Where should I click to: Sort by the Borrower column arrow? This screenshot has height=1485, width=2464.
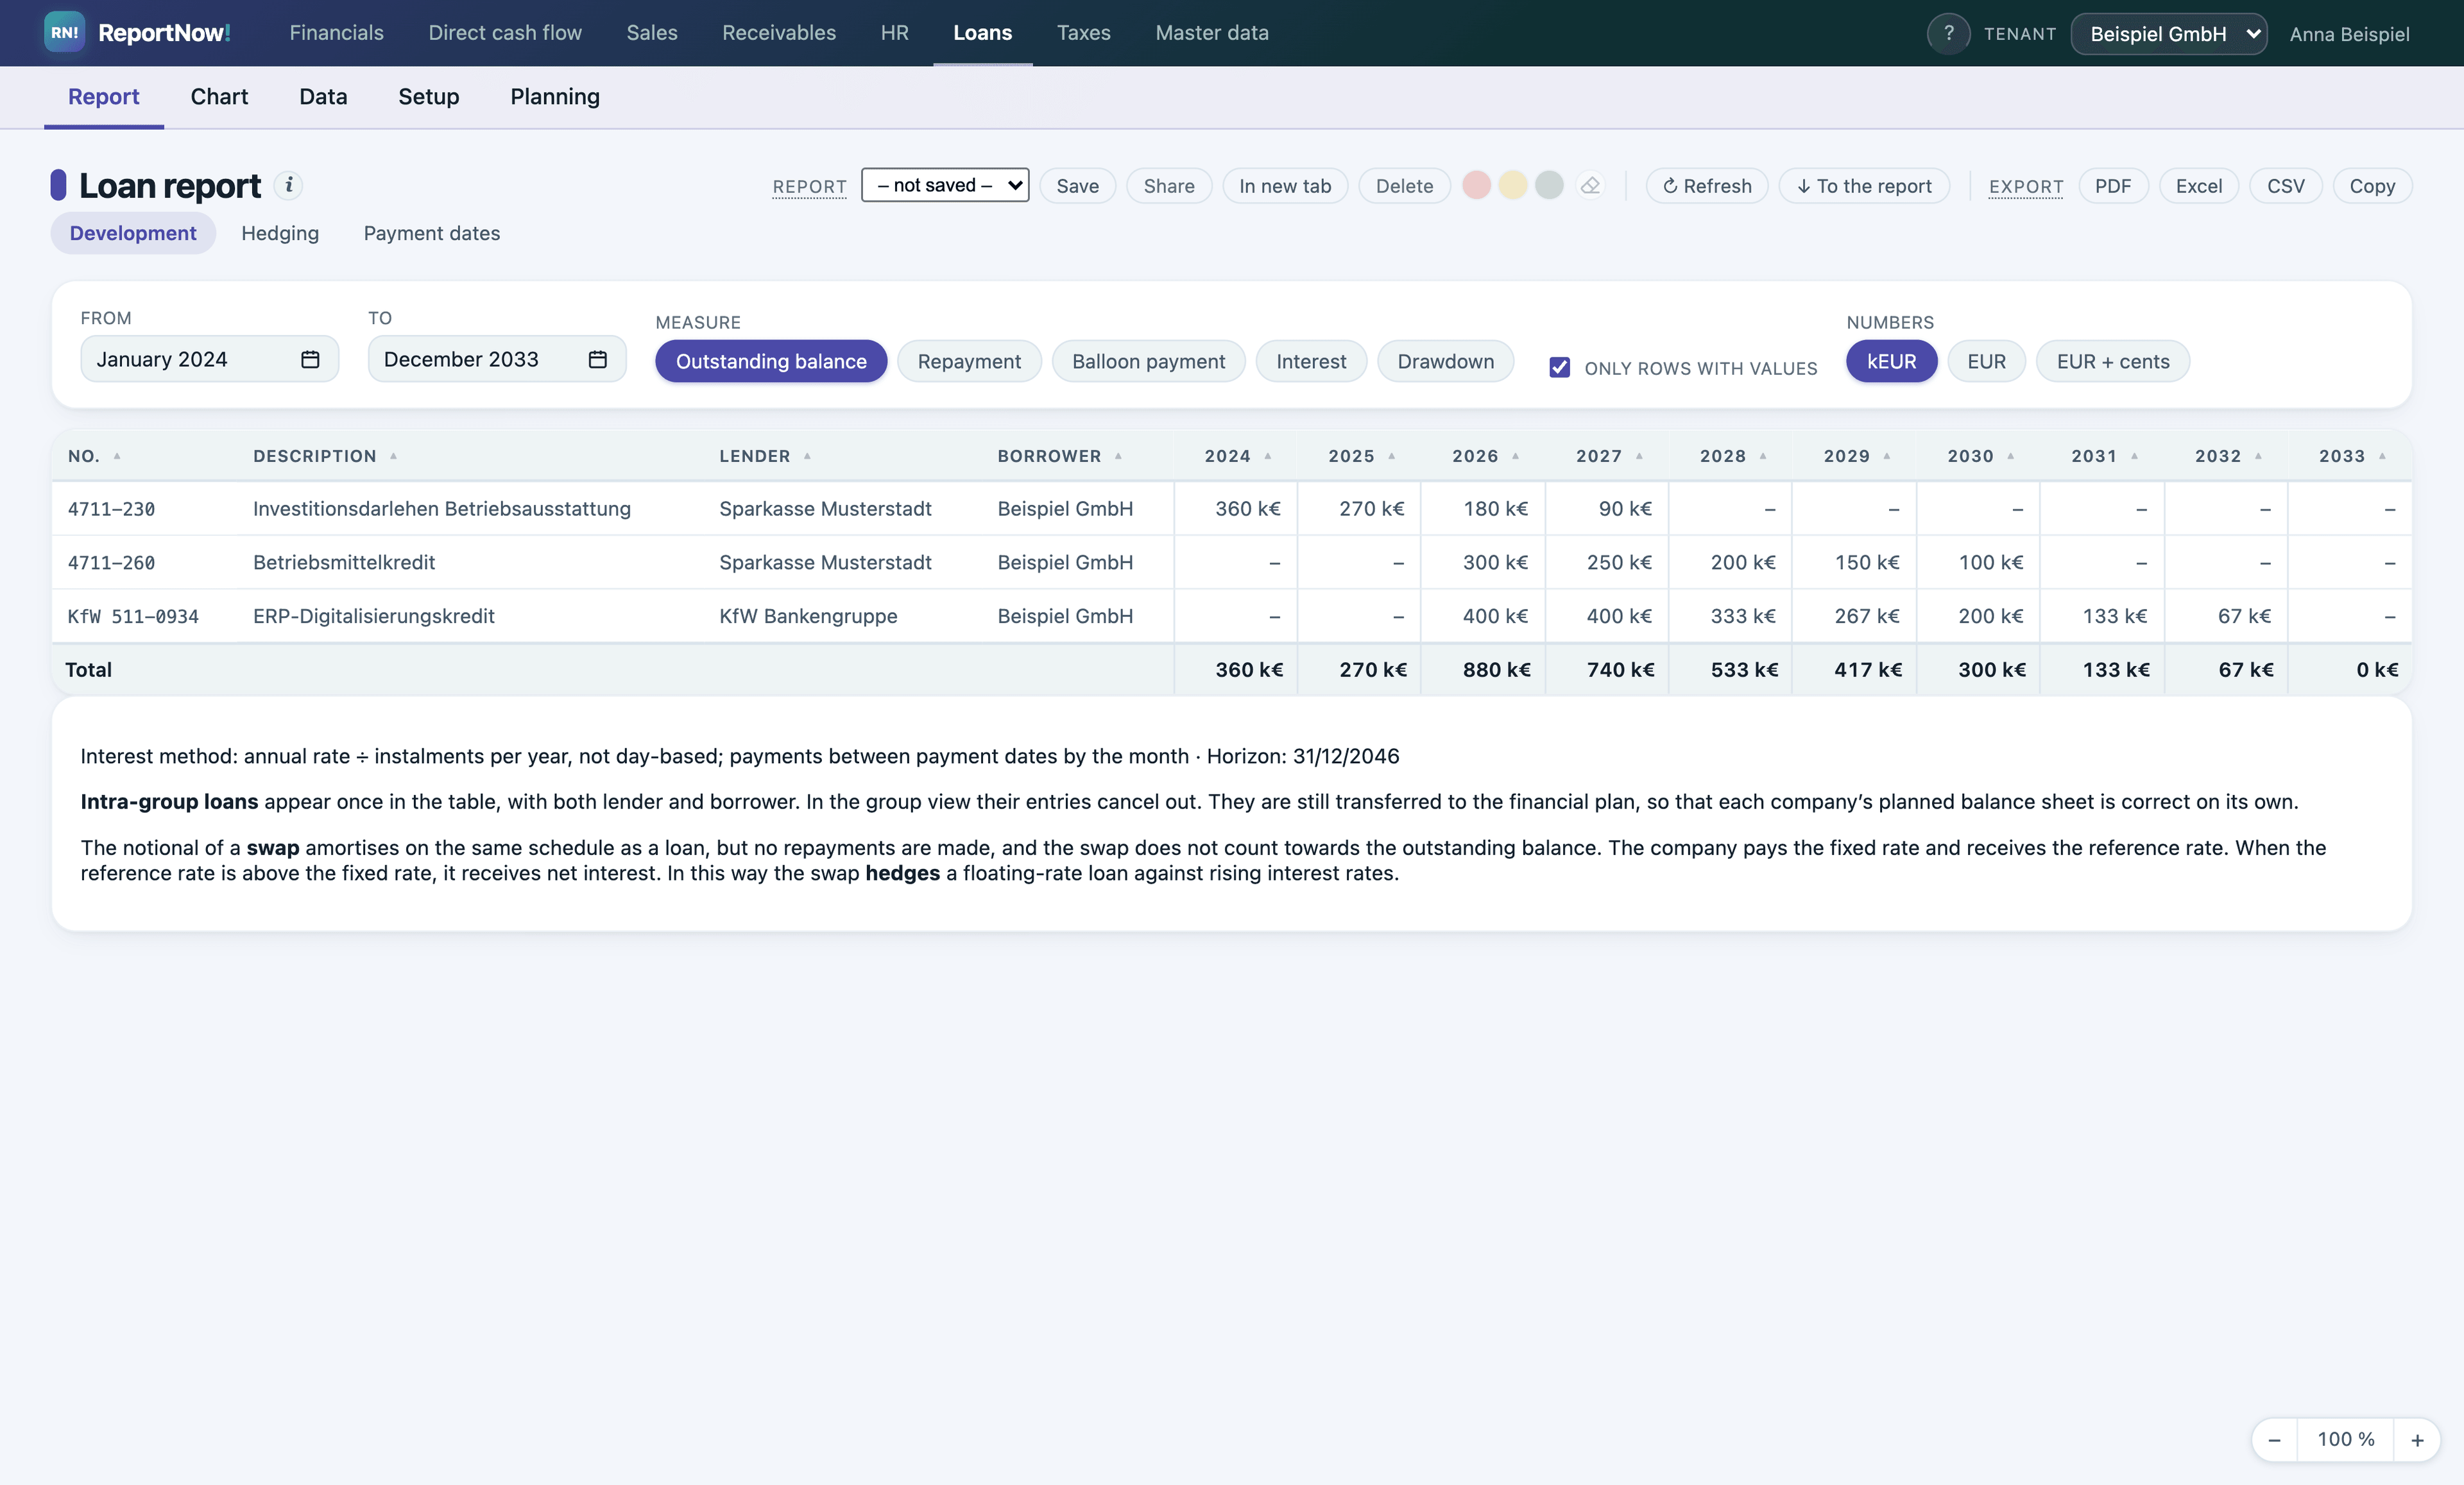point(1118,456)
